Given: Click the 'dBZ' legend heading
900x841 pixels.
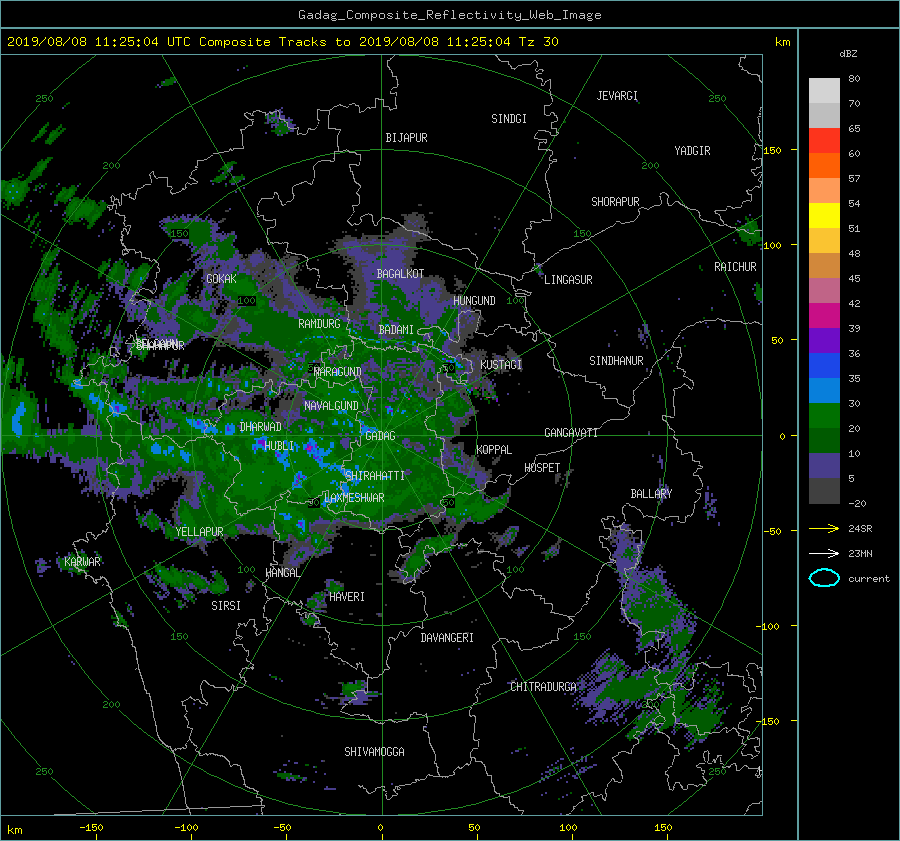Looking at the screenshot, I should click(848, 53).
